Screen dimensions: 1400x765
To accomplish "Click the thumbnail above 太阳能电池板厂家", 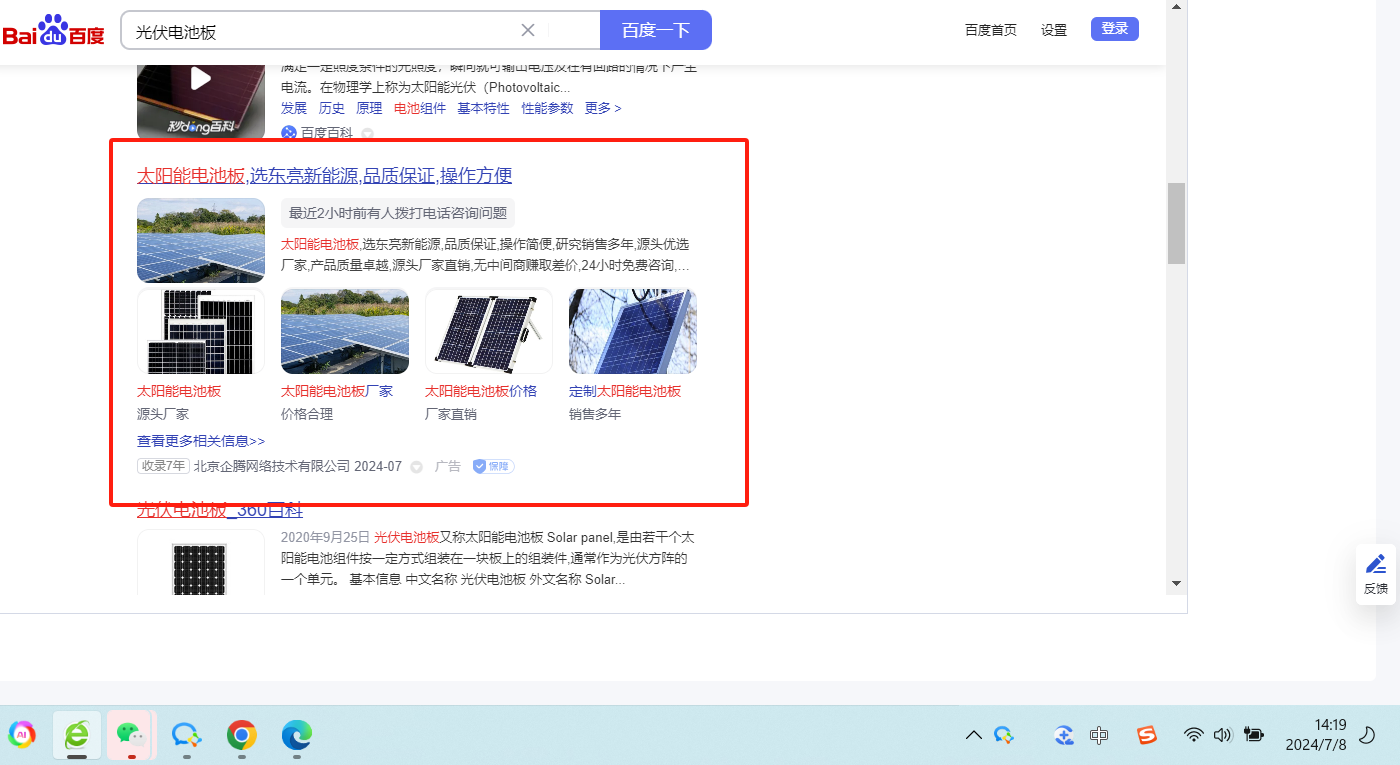I will click(x=345, y=332).
